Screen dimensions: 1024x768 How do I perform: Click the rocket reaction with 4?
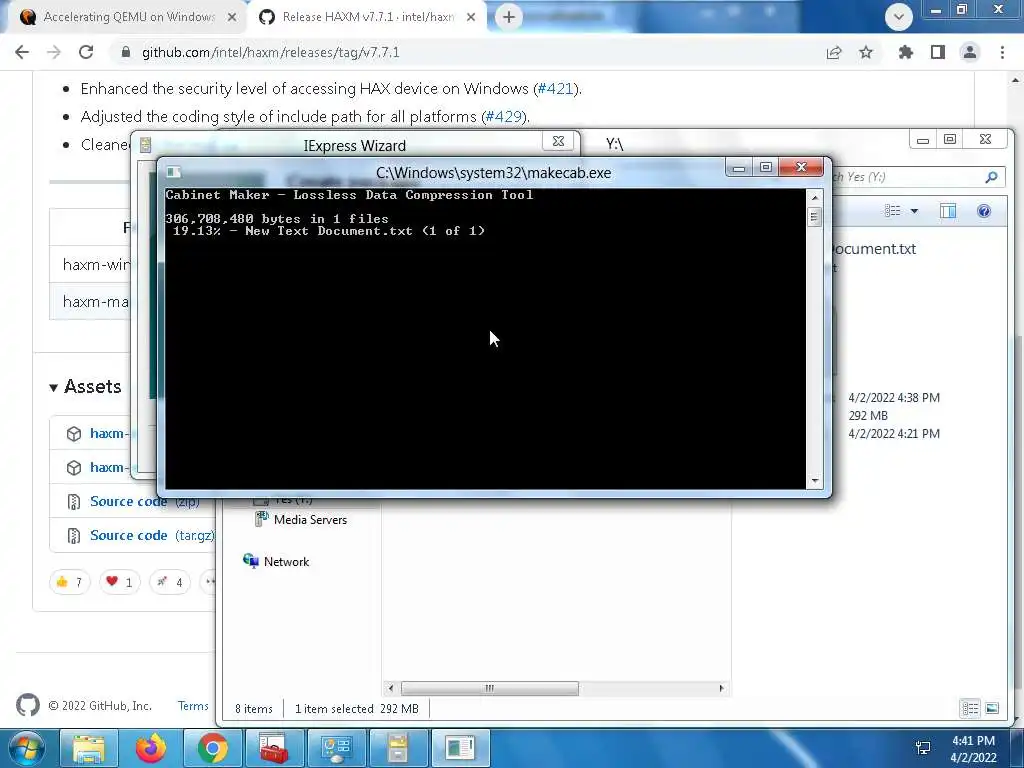pos(170,582)
